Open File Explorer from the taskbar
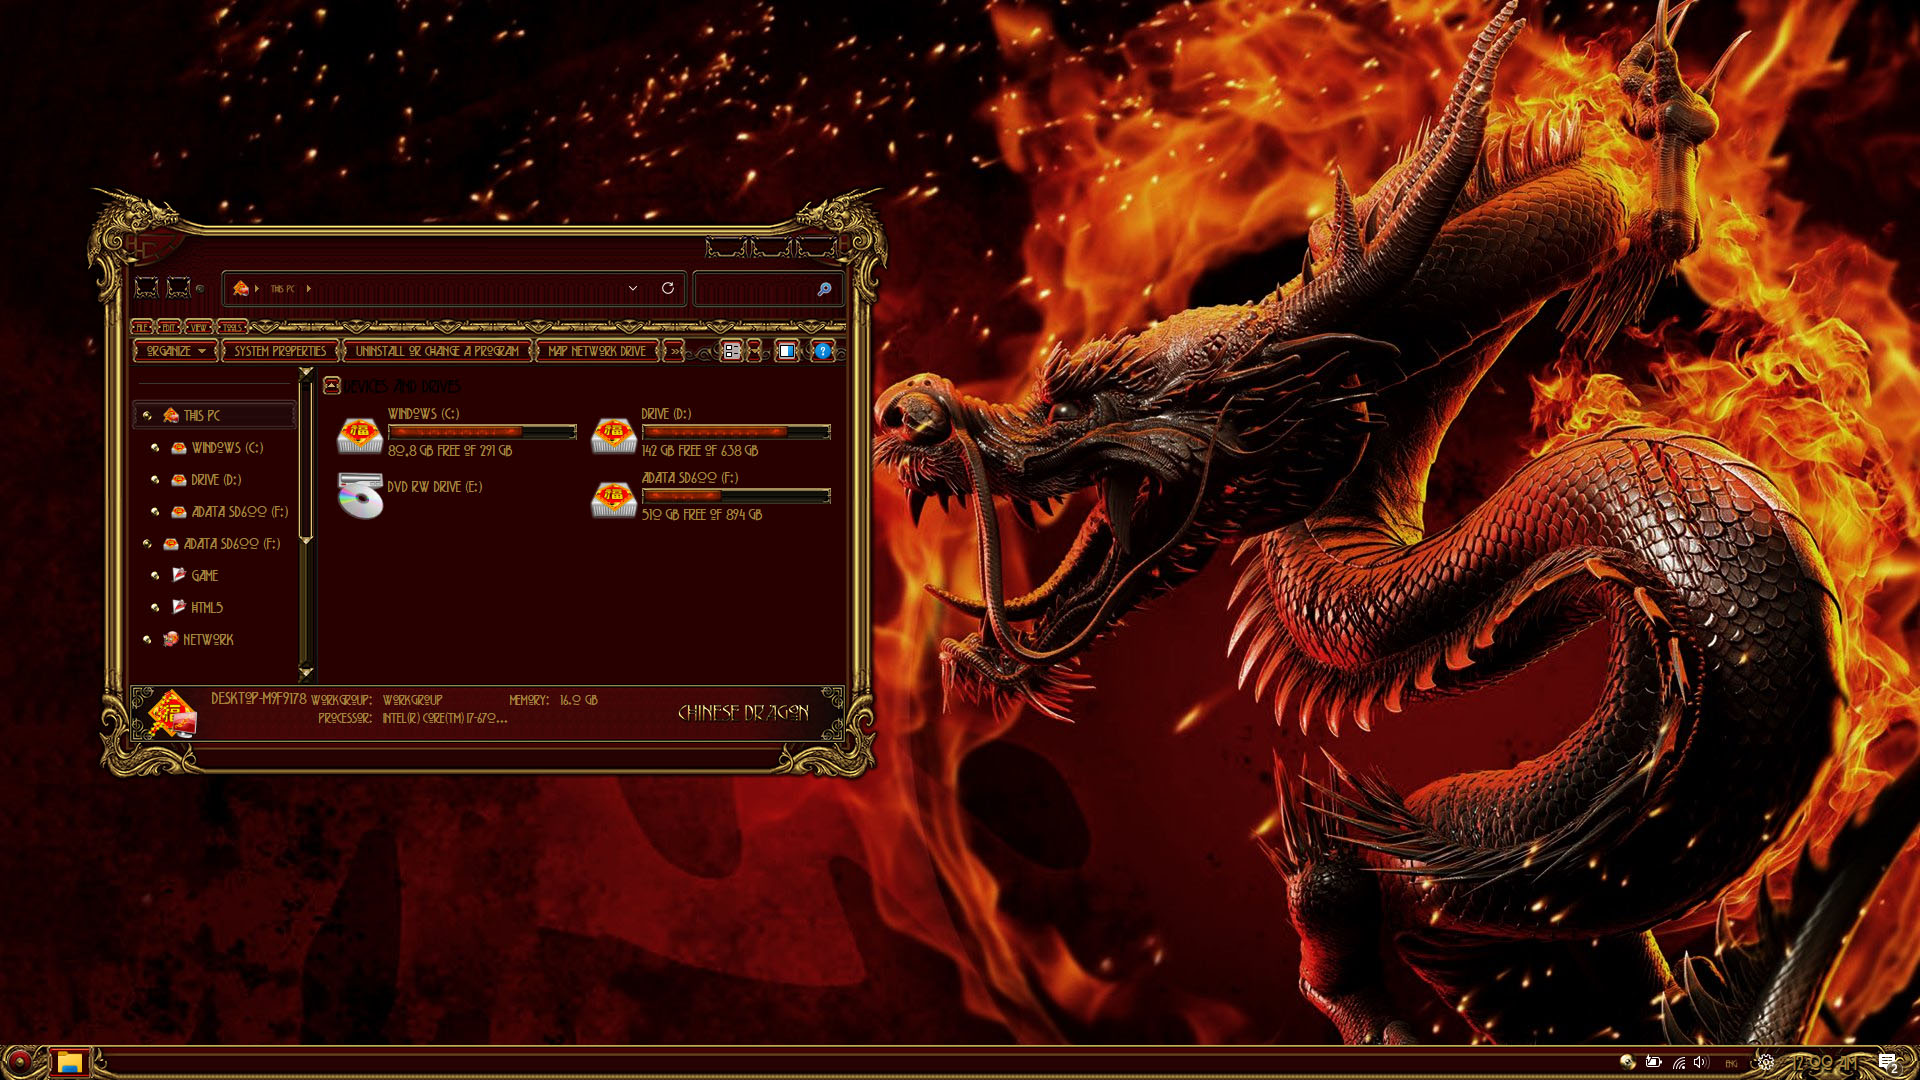Image resolution: width=1920 pixels, height=1080 pixels. point(69,1062)
